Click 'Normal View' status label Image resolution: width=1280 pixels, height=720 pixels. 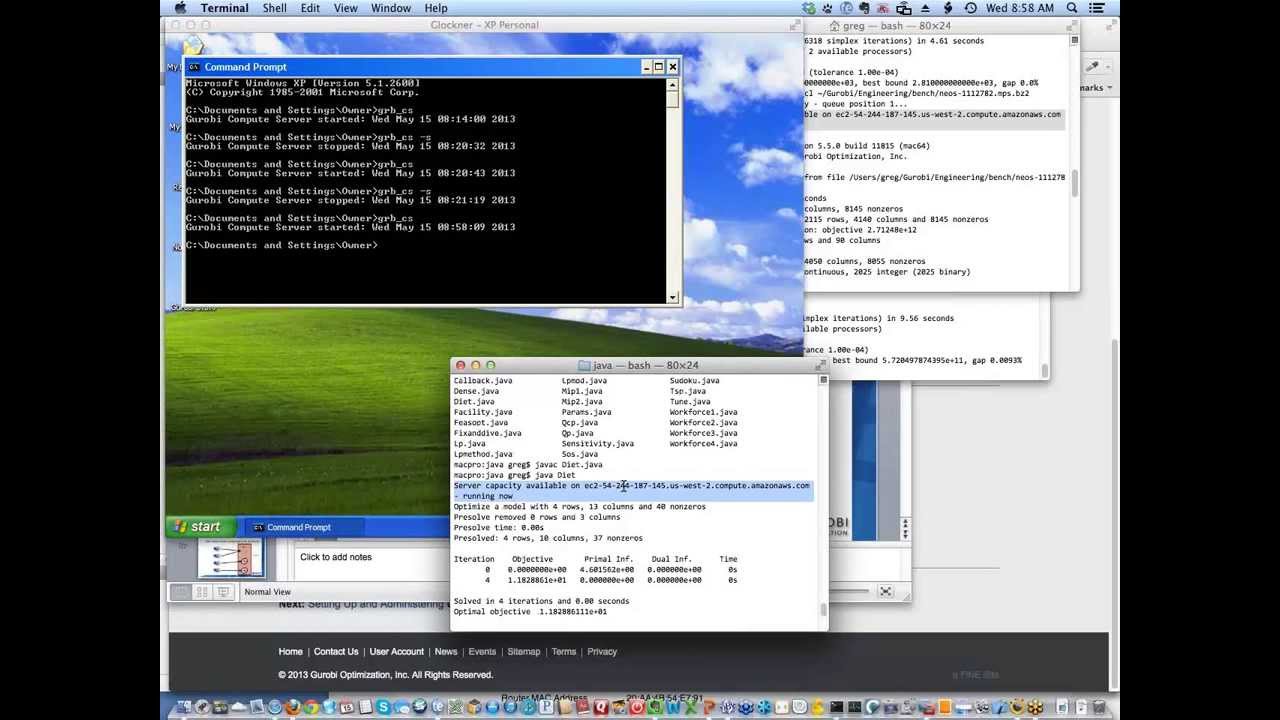tap(267, 592)
